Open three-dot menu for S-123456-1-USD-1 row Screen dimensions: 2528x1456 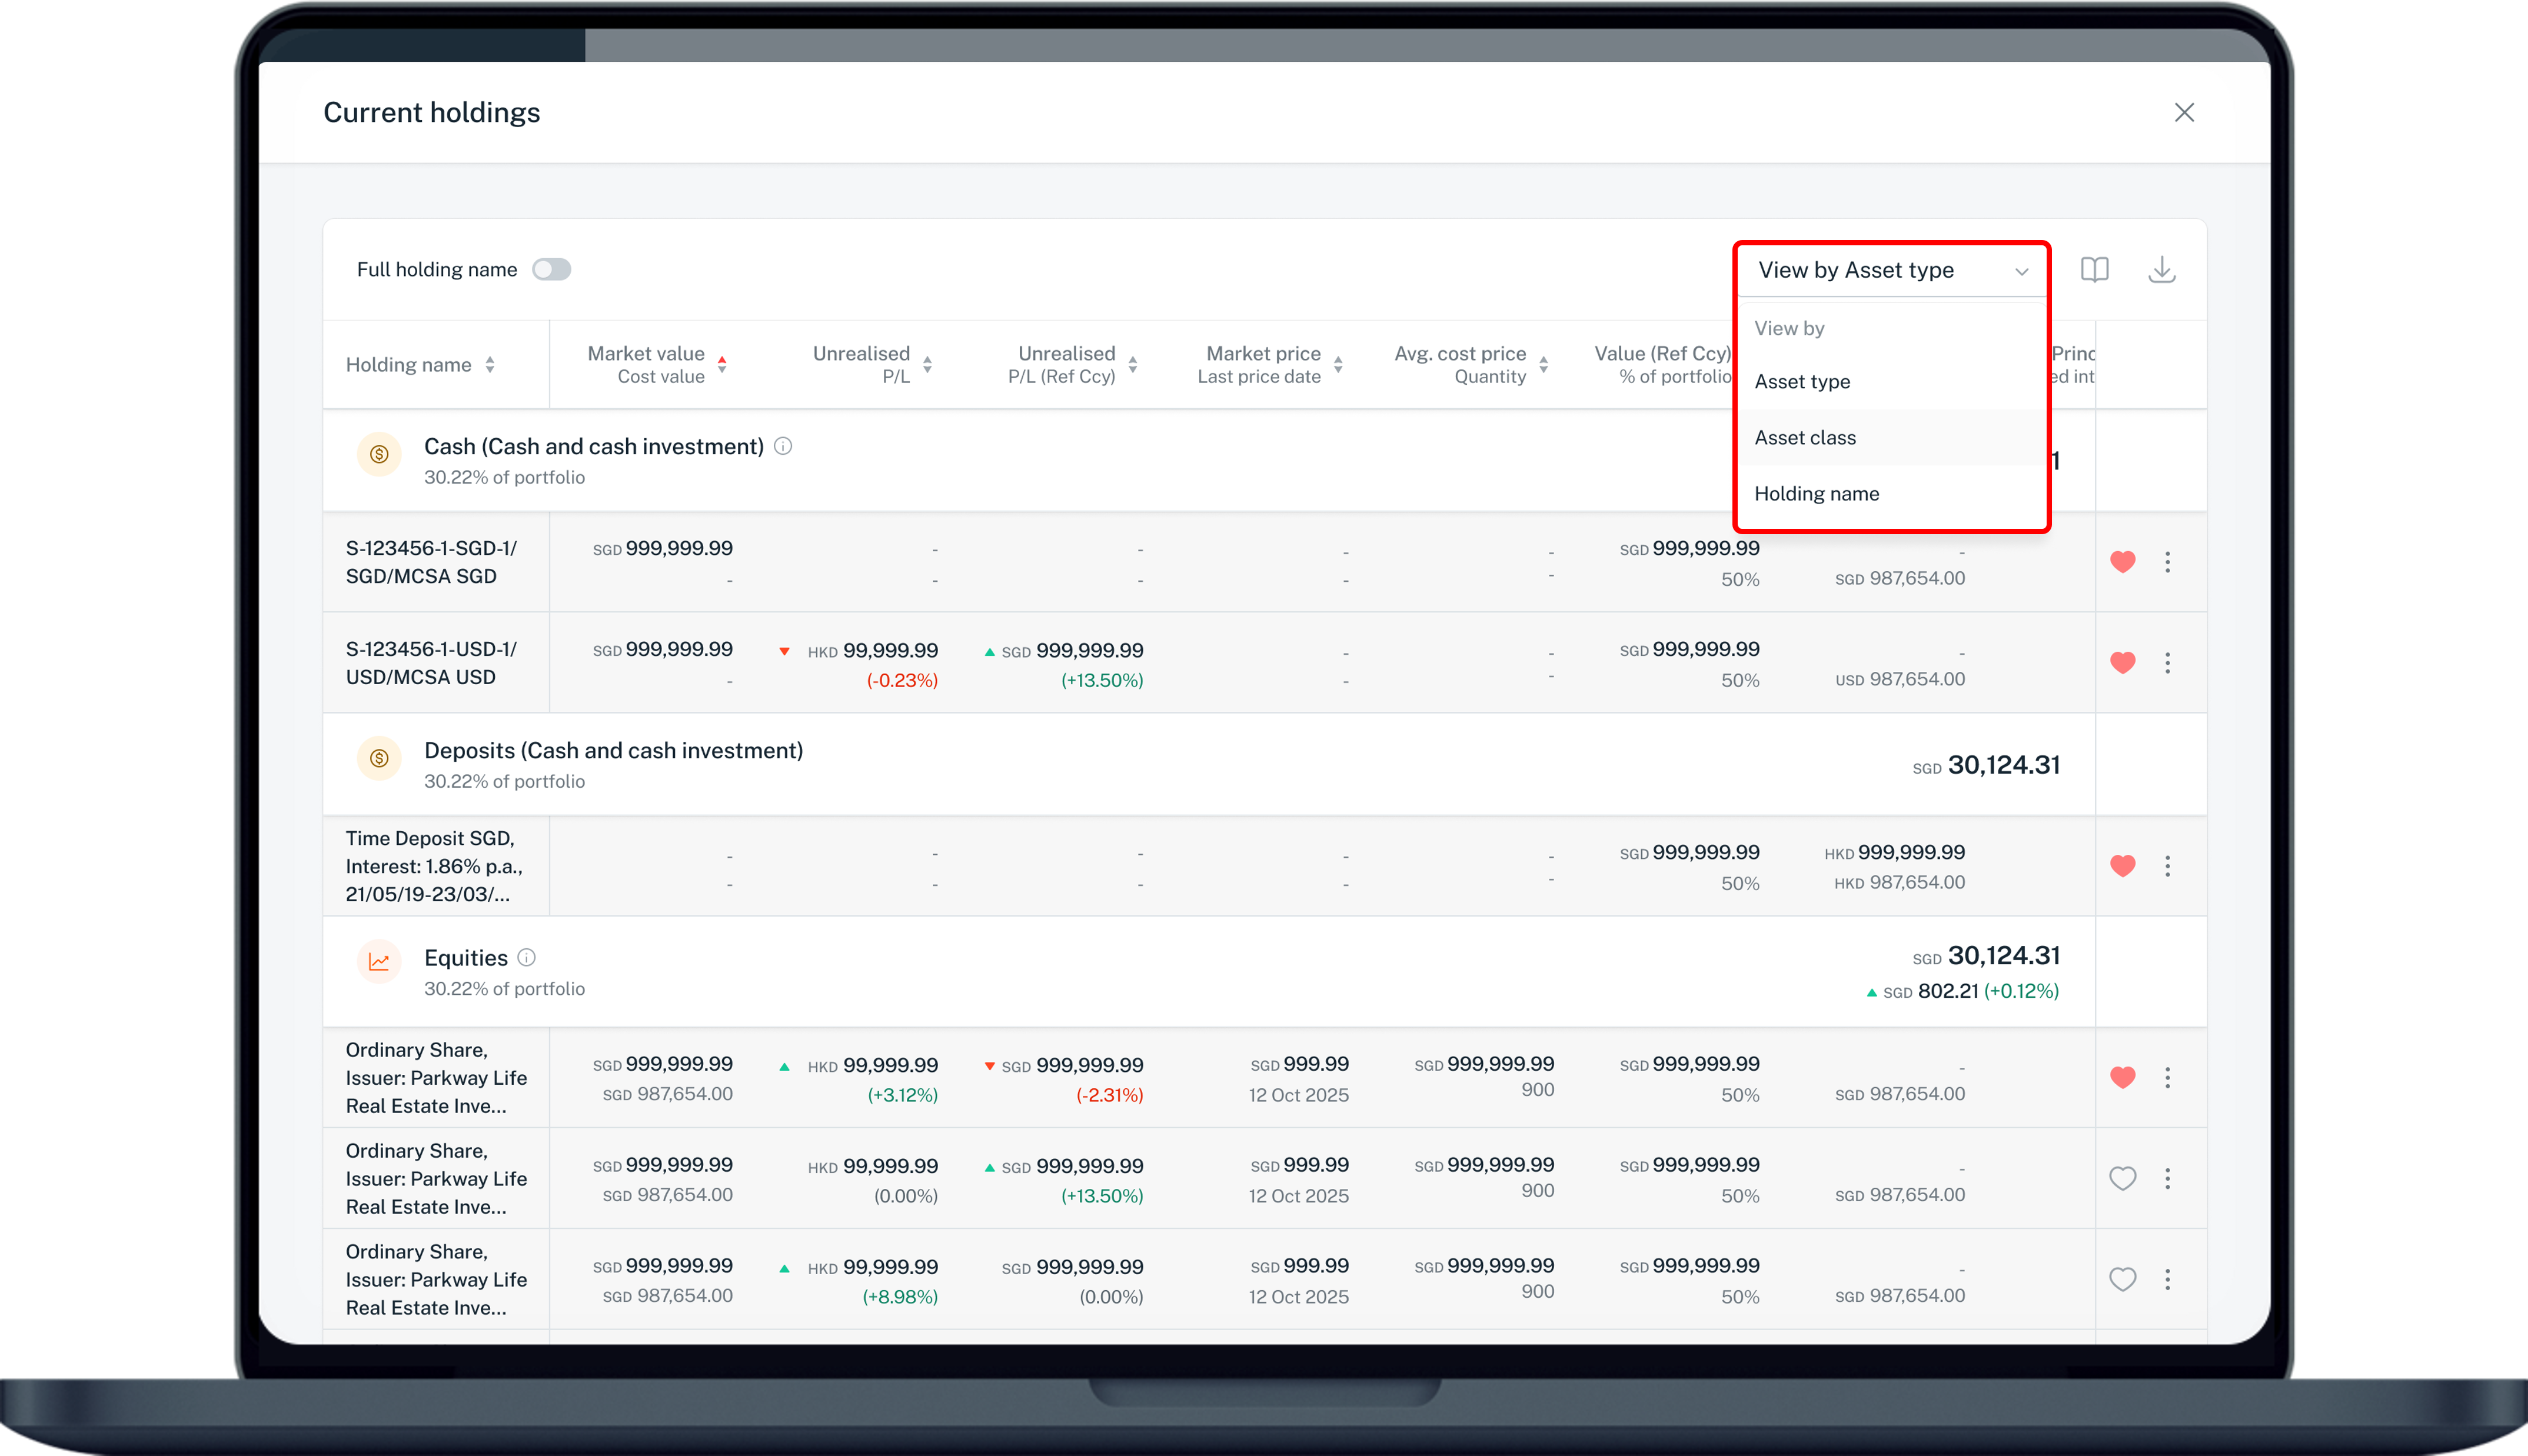(2167, 663)
